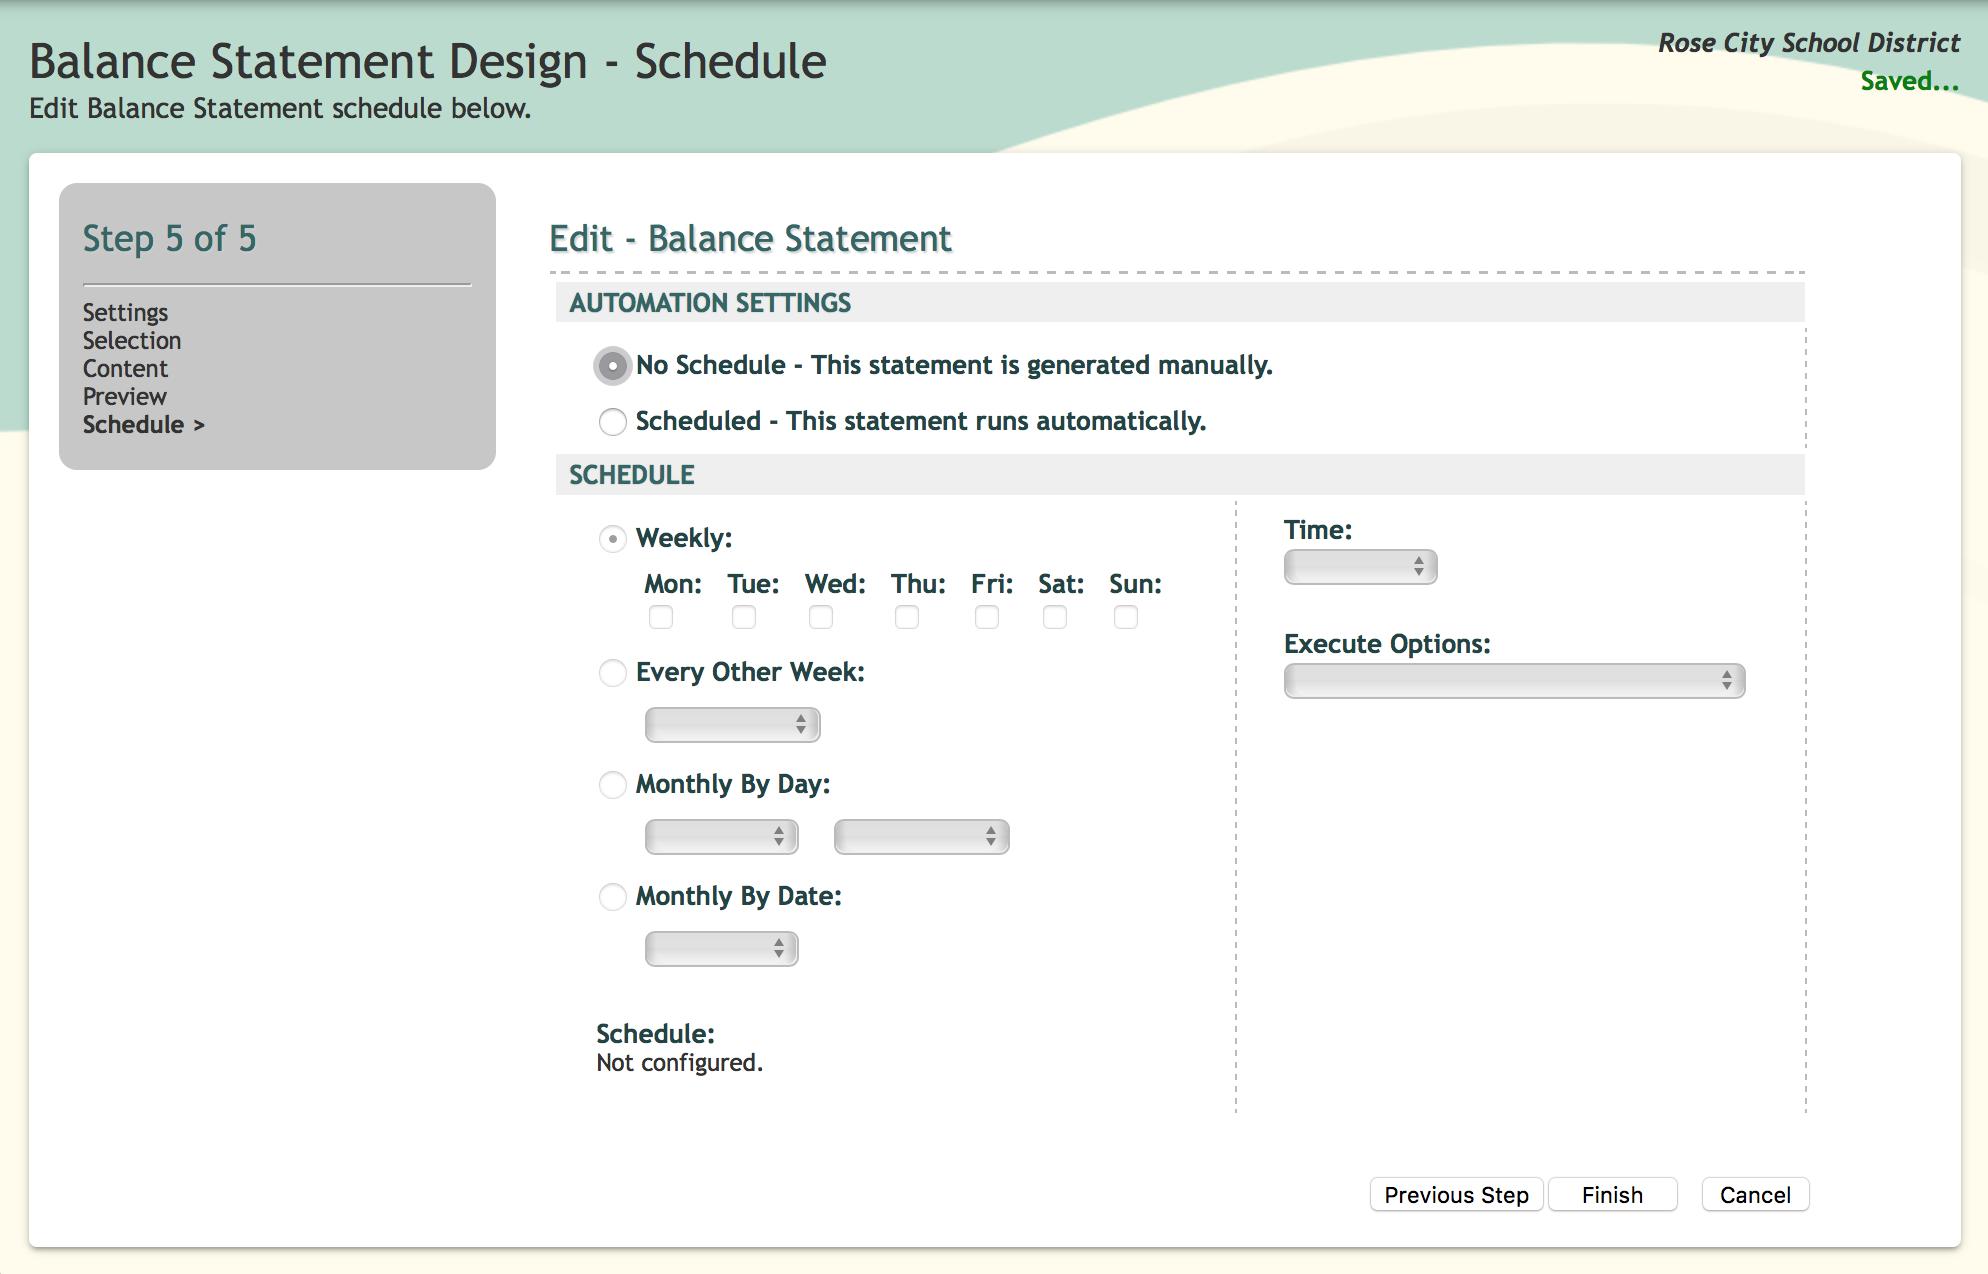Expand the Execute Options dropdown
This screenshot has height=1274, width=1988.
(x=1514, y=681)
